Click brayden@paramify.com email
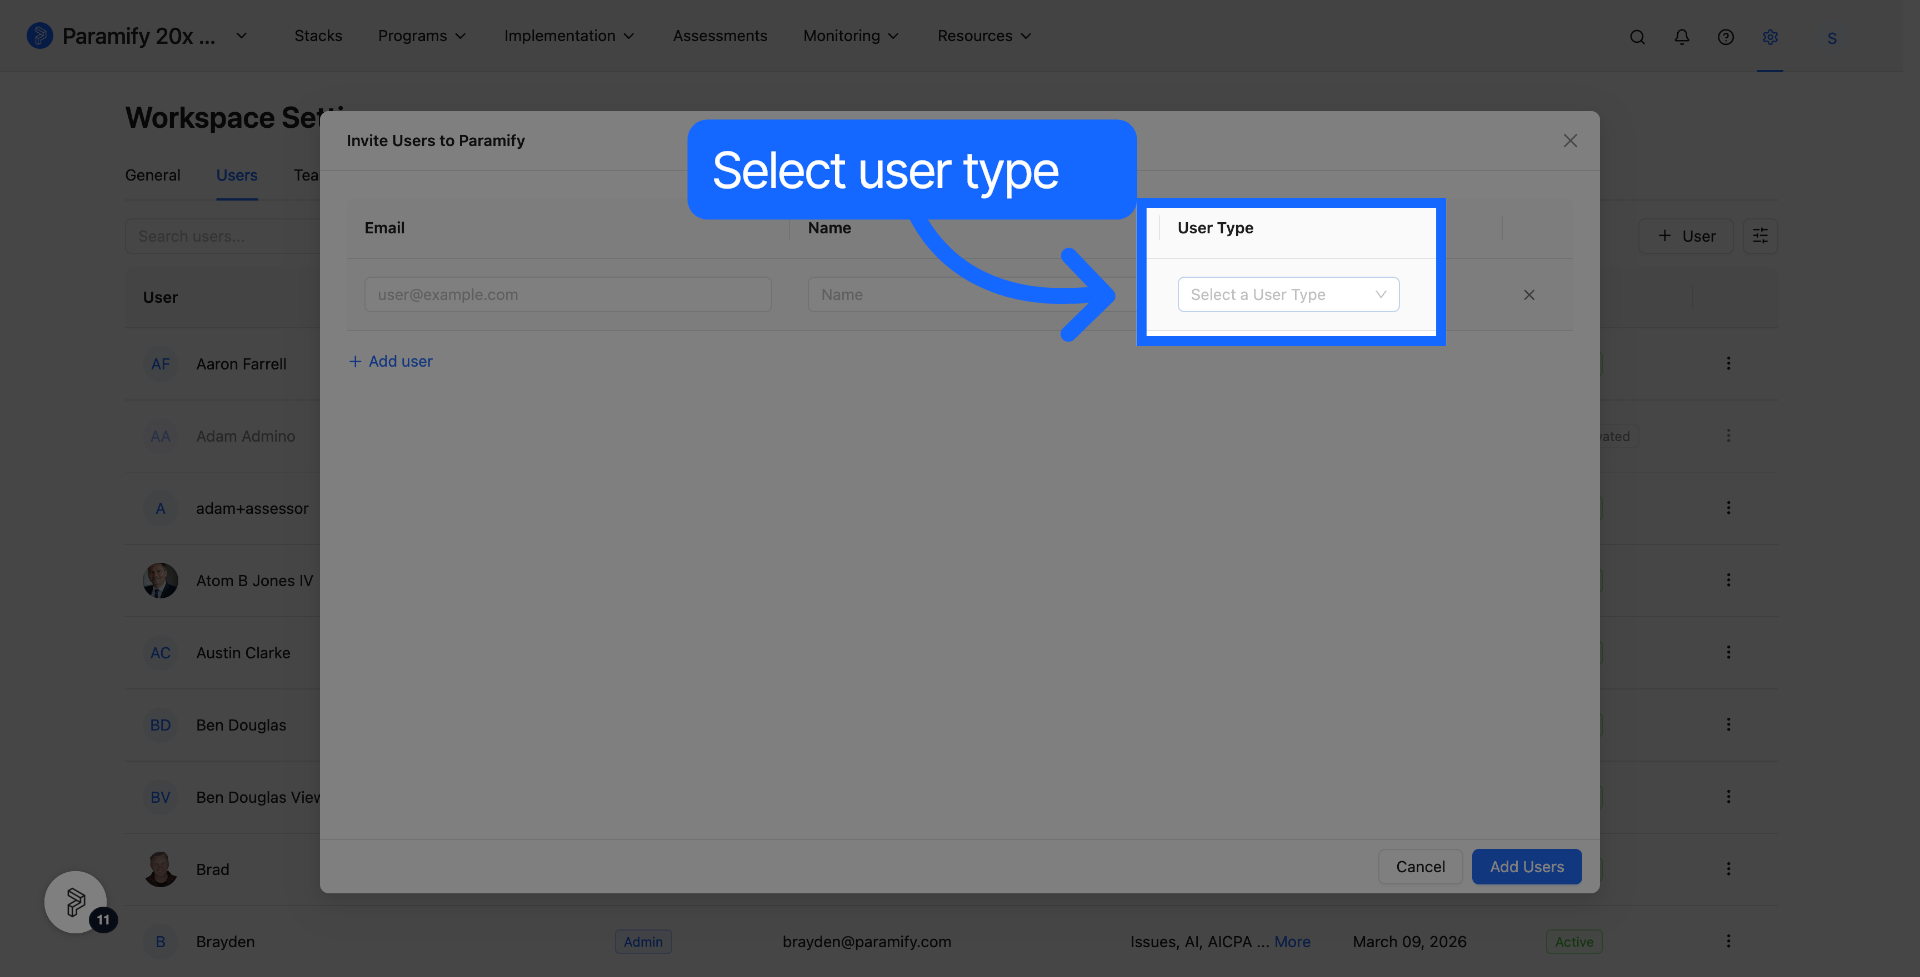The height and width of the screenshot is (977, 1920). click(x=867, y=942)
